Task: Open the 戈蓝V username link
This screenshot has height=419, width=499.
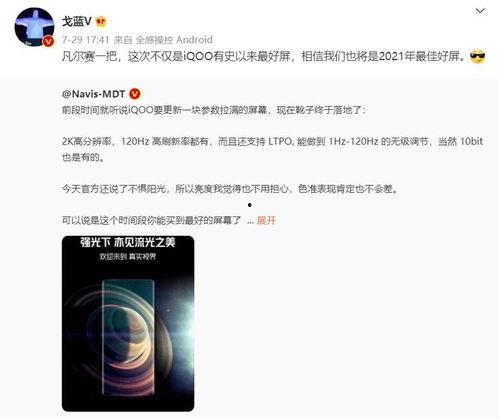Action: click(x=77, y=22)
